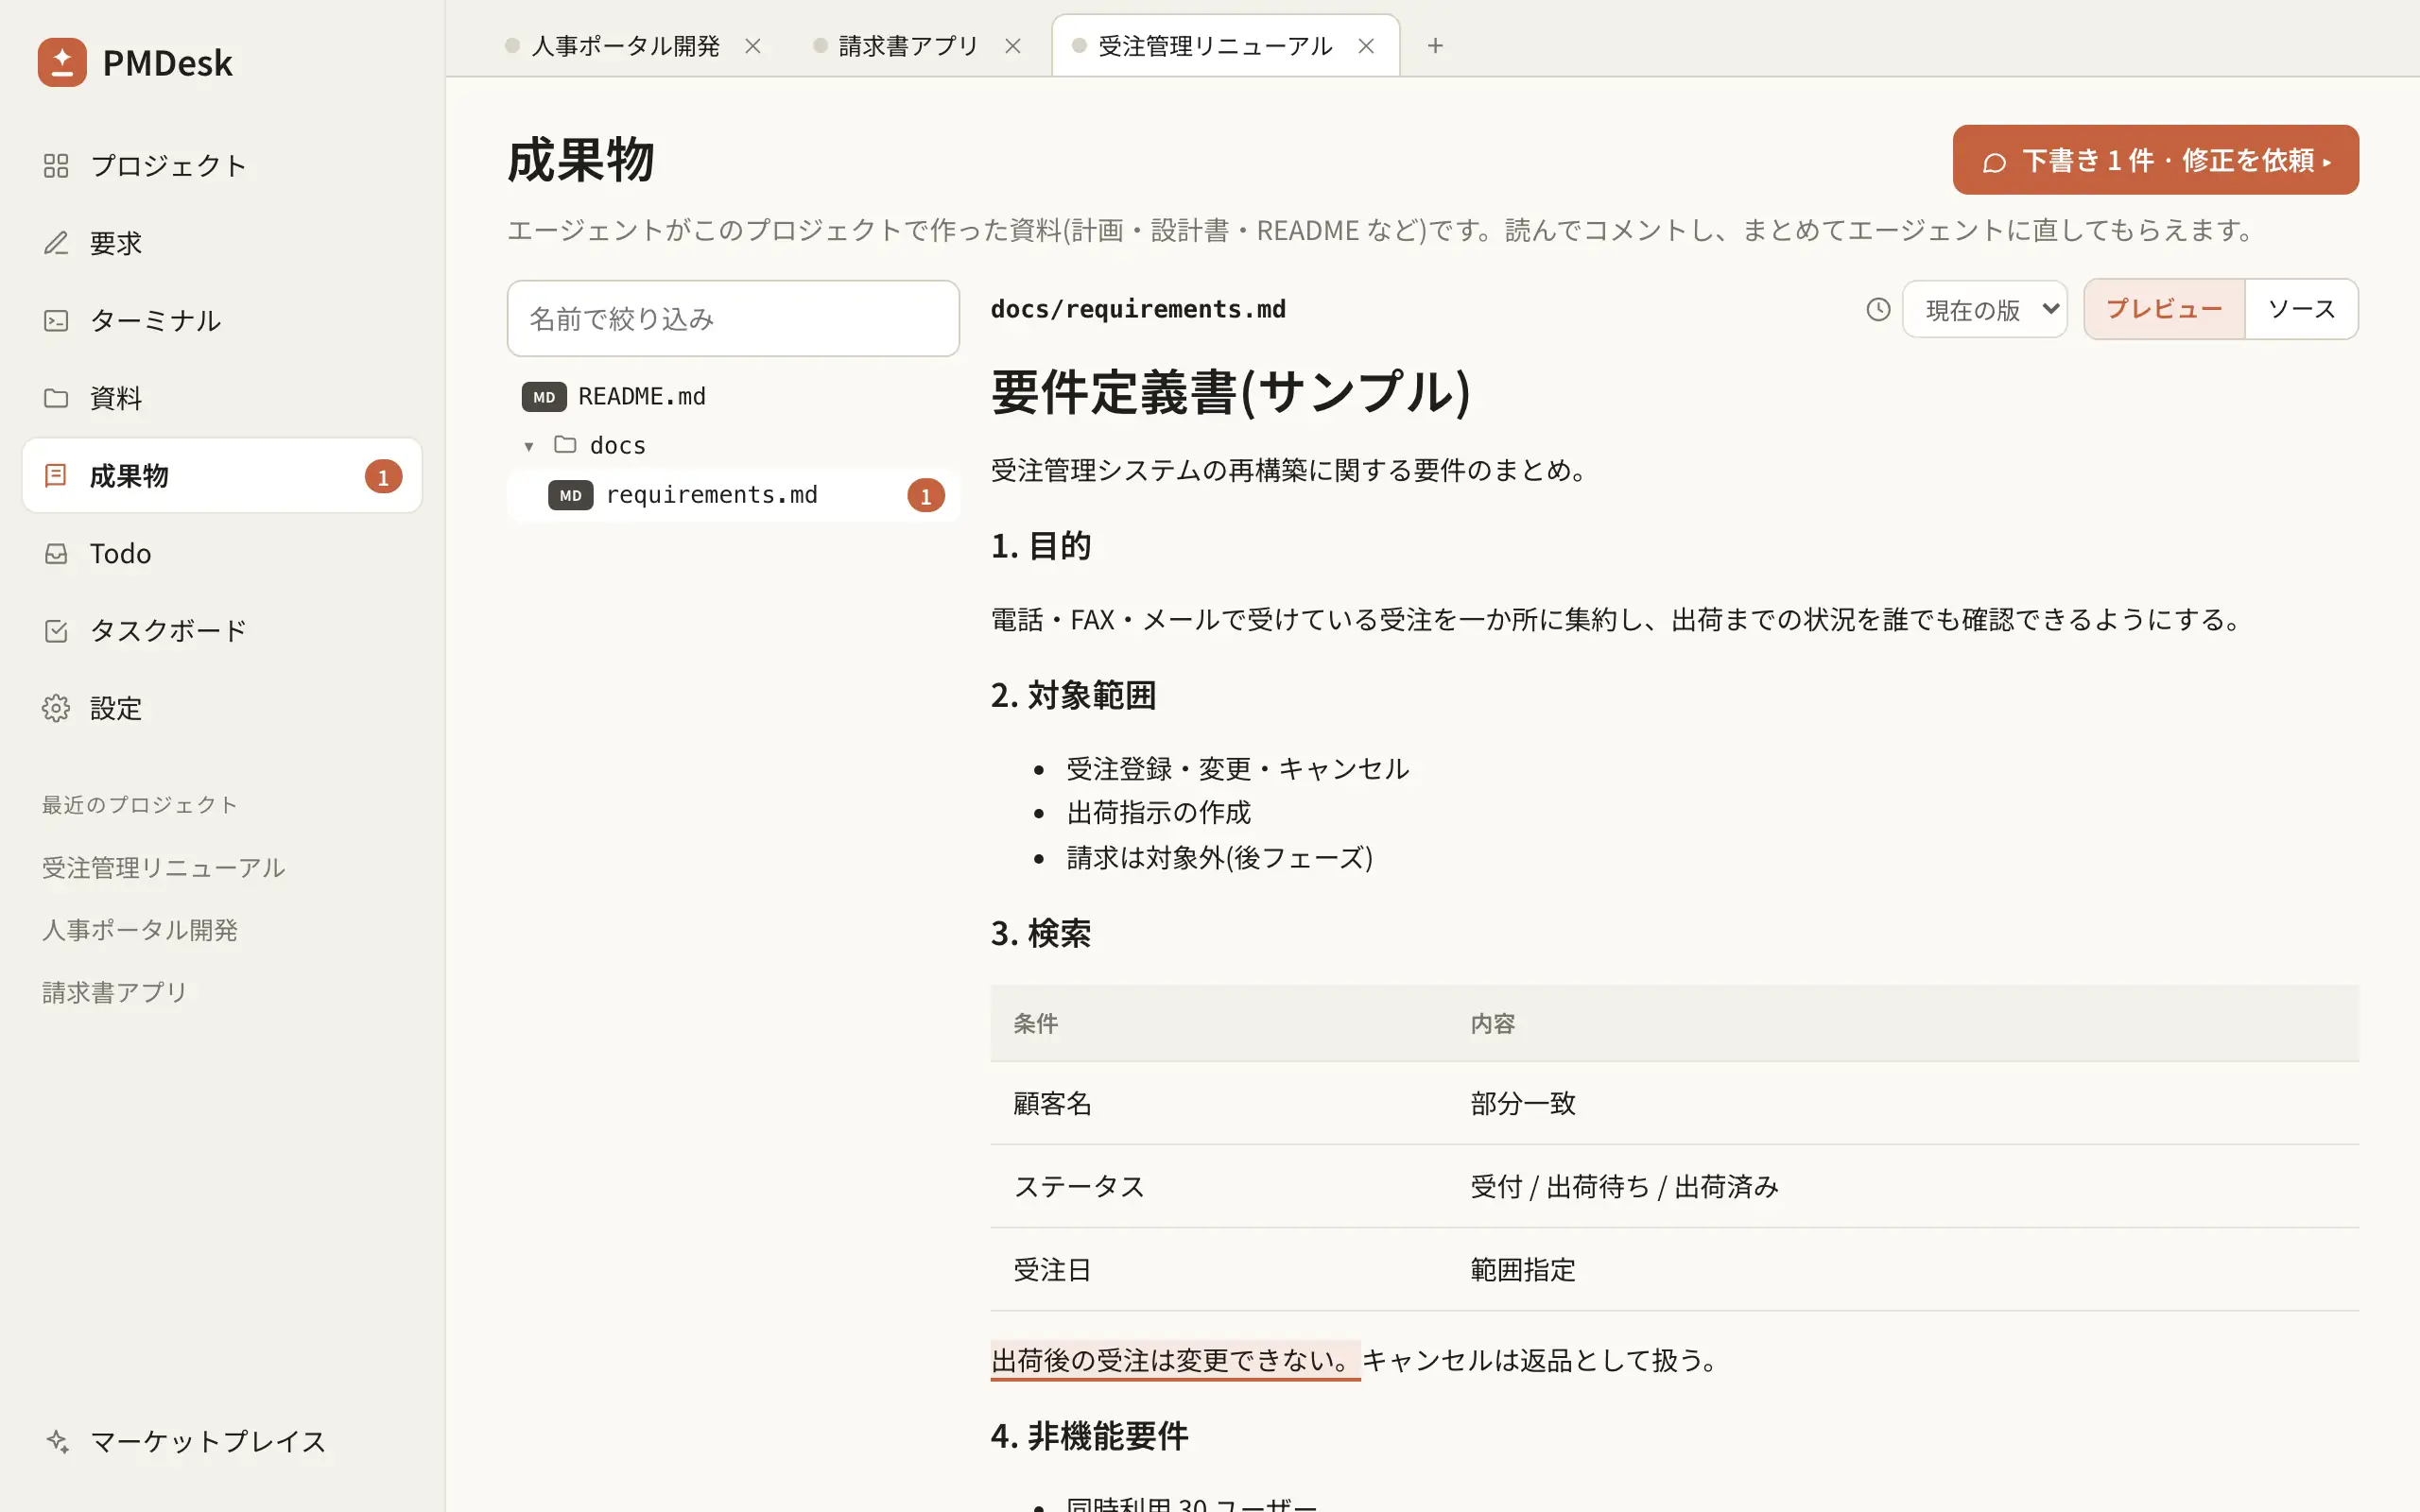Click the MD badge beside requirements.md
Screen dimensions: 2420x1512
[570, 495]
